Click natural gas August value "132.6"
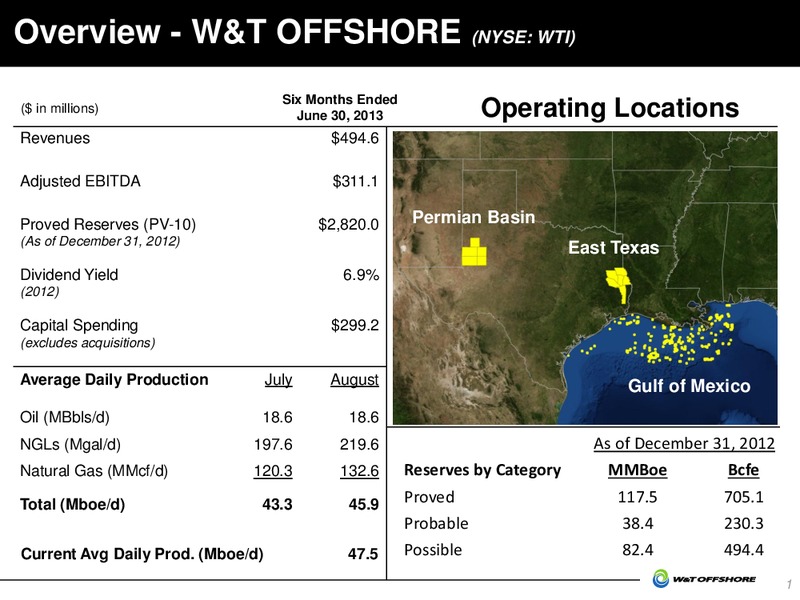The width and height of the screenshot is (800, 600). [360, 471]
